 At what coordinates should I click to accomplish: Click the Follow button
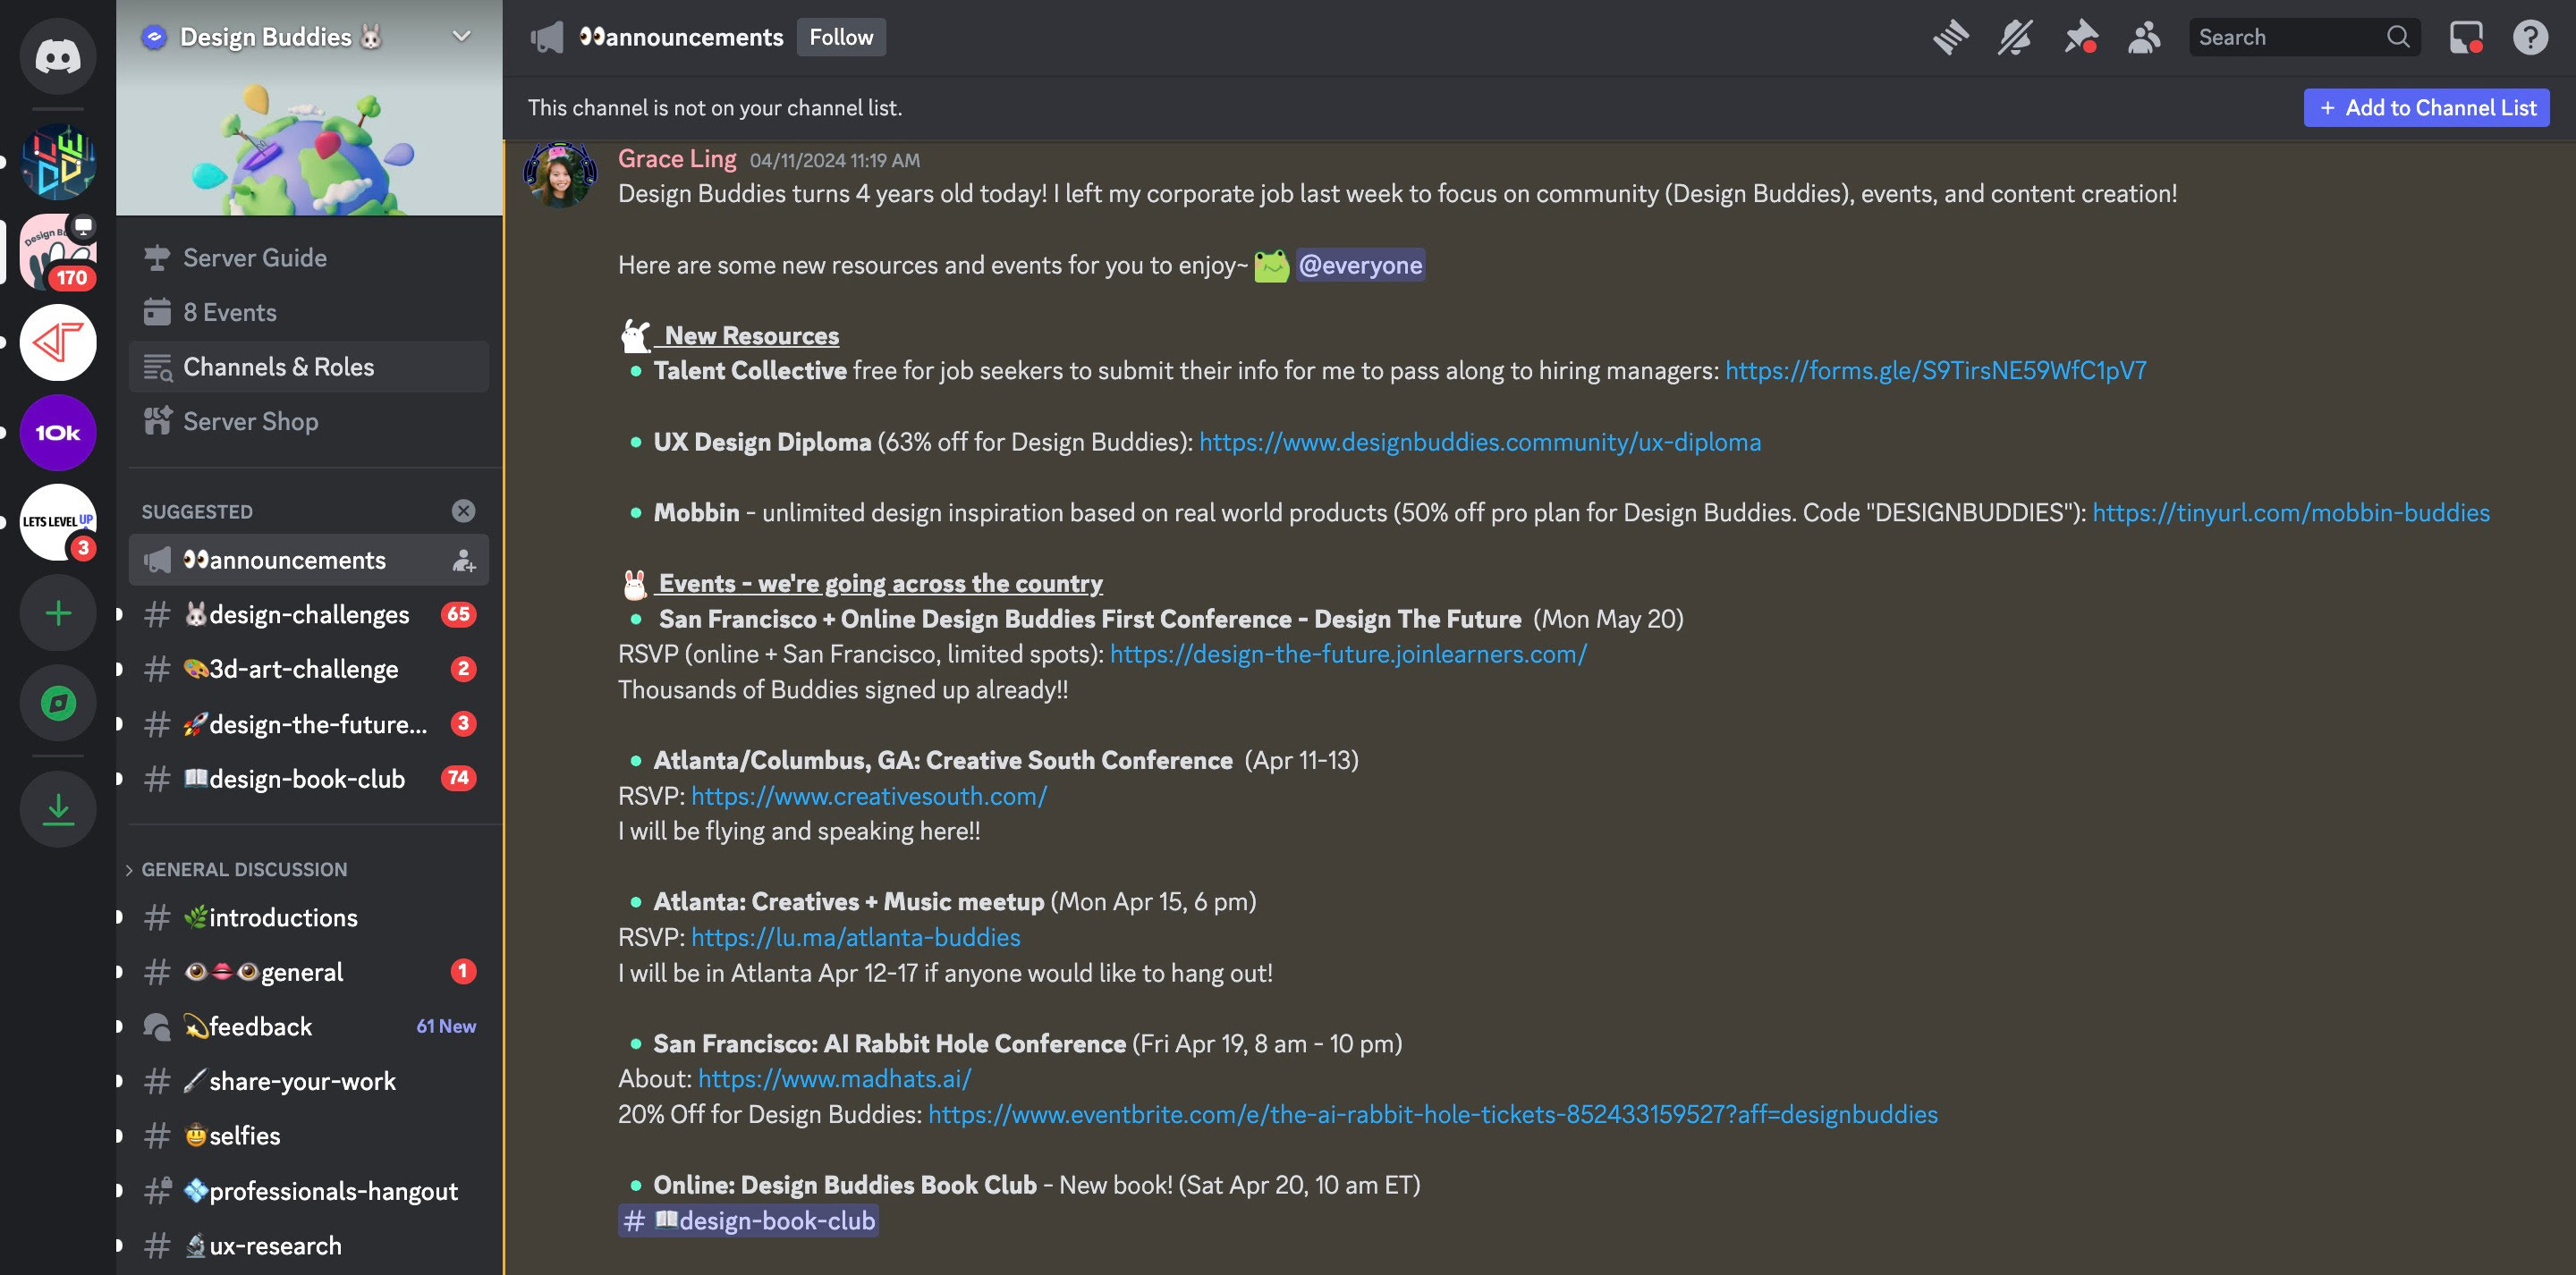841,37
